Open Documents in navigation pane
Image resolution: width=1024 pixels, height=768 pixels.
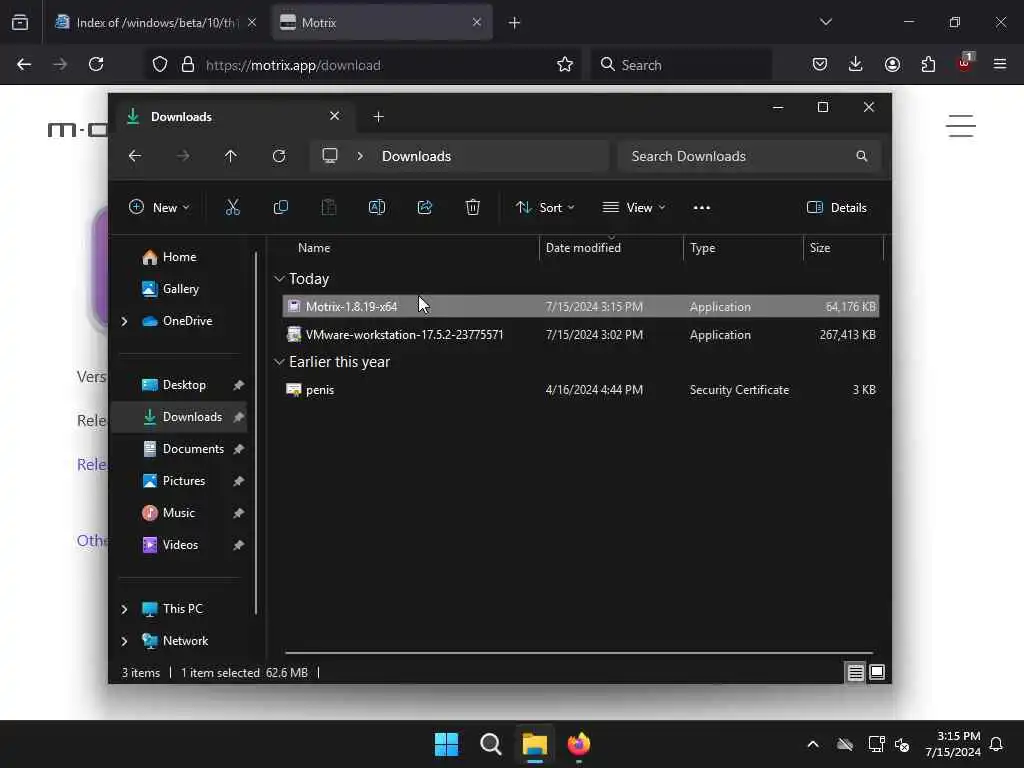click(182, 449)
